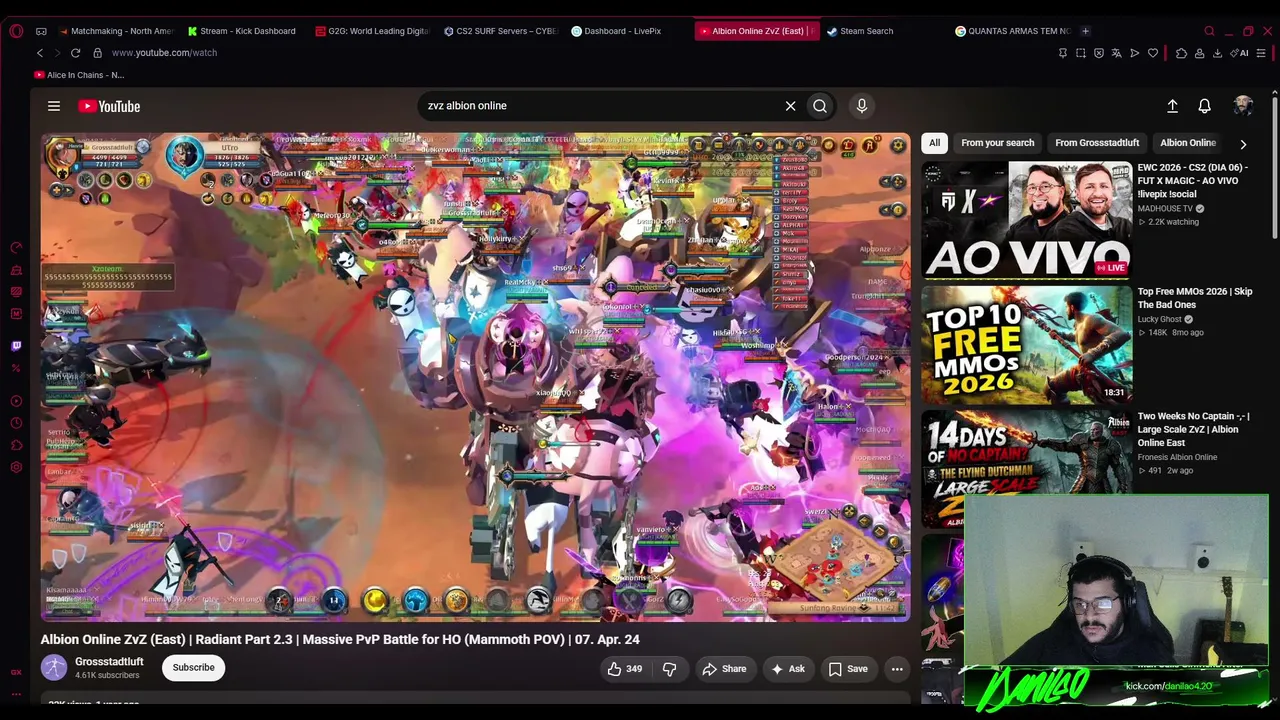Share the Albion Online ZvZ video
Screen dimensions: 1280x720
click(x=724, y=669)
